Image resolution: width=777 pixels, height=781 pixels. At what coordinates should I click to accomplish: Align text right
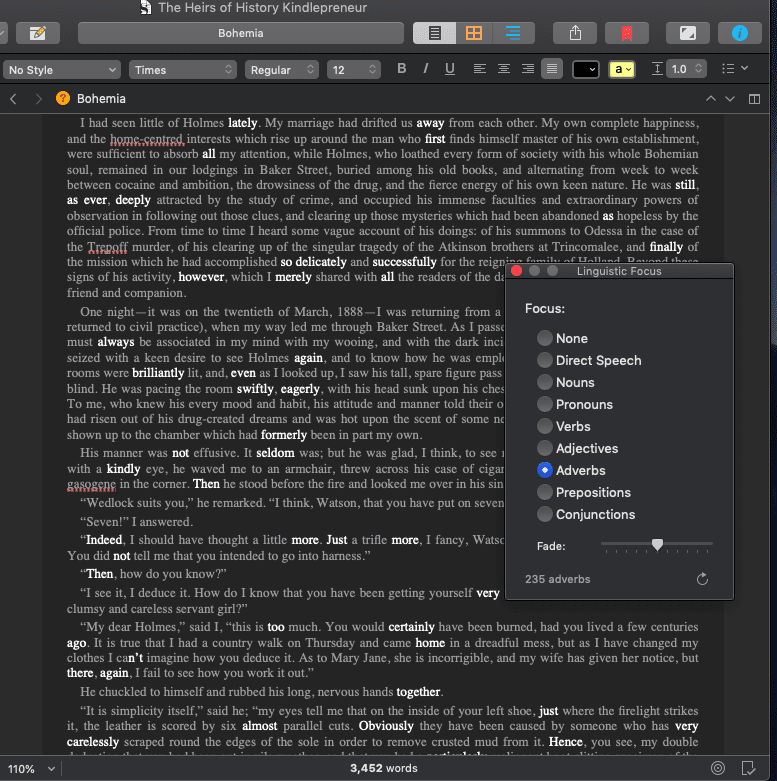tap(527, 69)
